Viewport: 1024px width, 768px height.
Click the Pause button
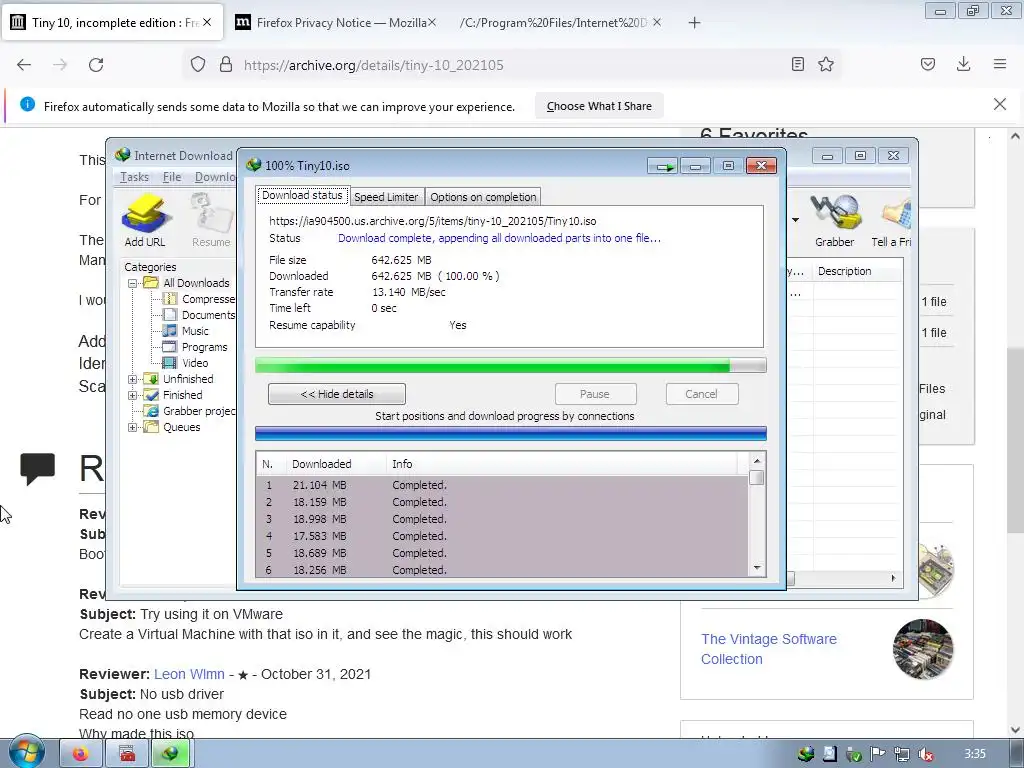pyautogui.click(x=595, y=394)
